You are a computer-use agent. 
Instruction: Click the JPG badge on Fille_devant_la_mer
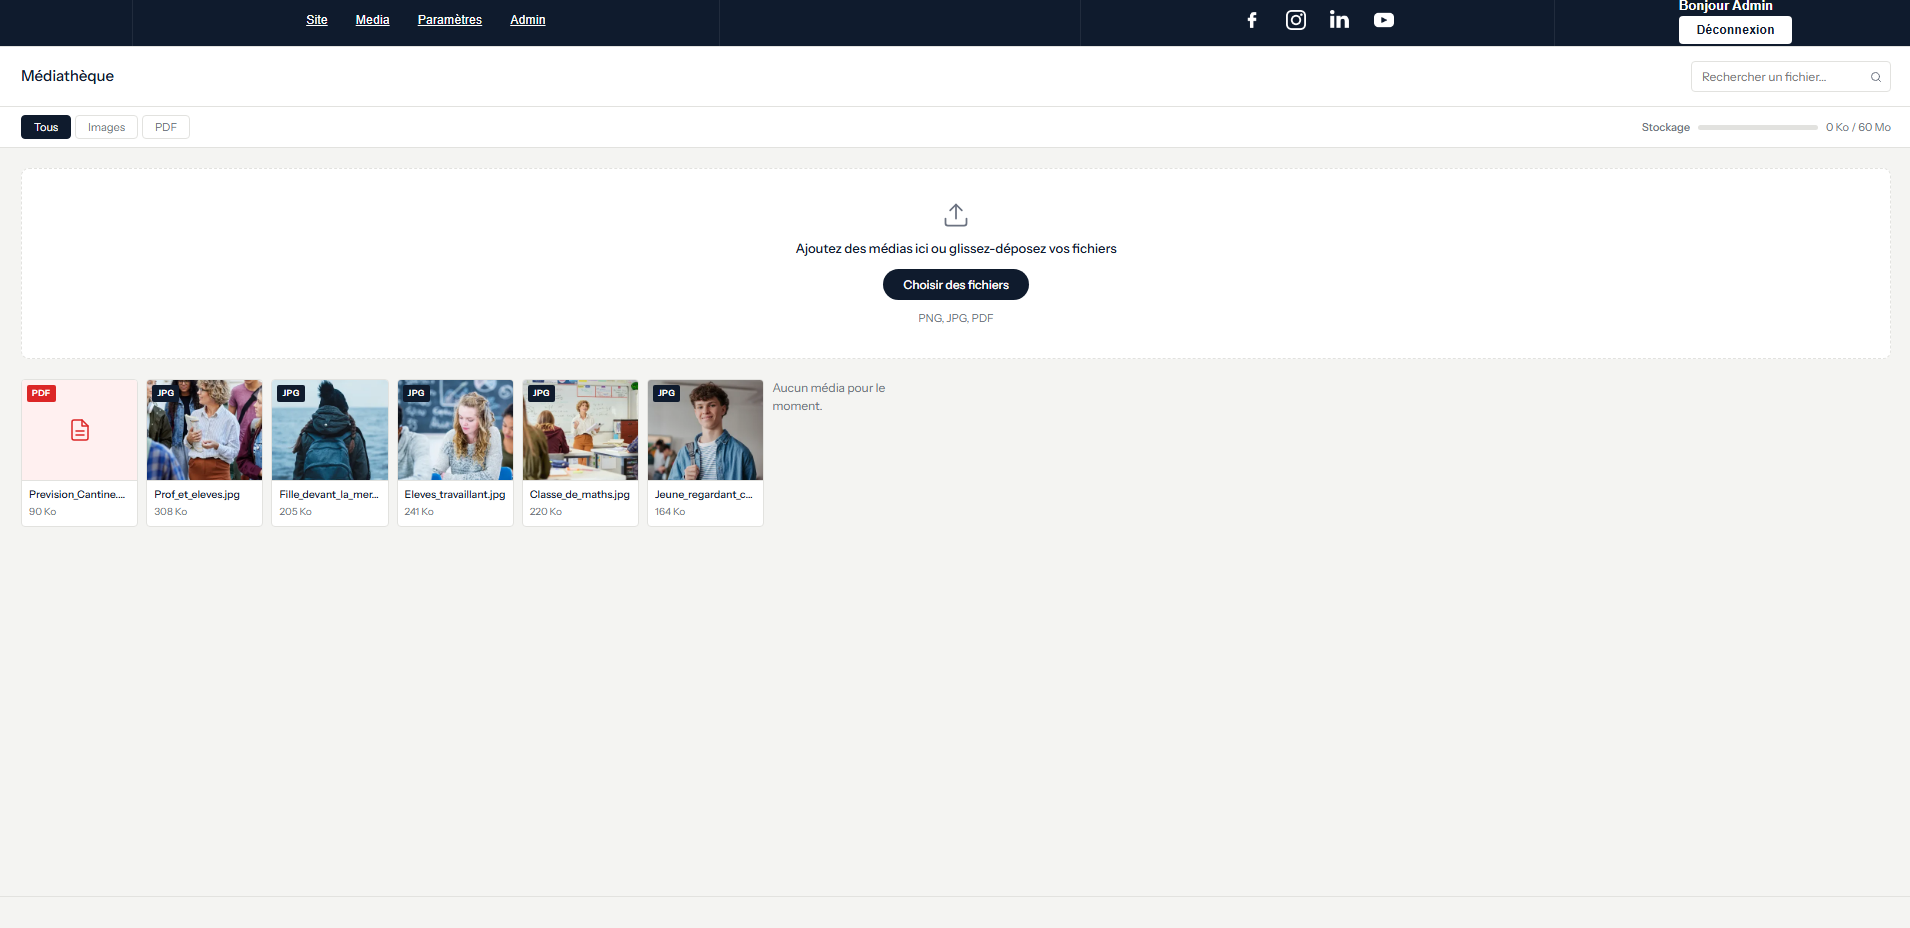pyautogui.click(x=291, y=393)
